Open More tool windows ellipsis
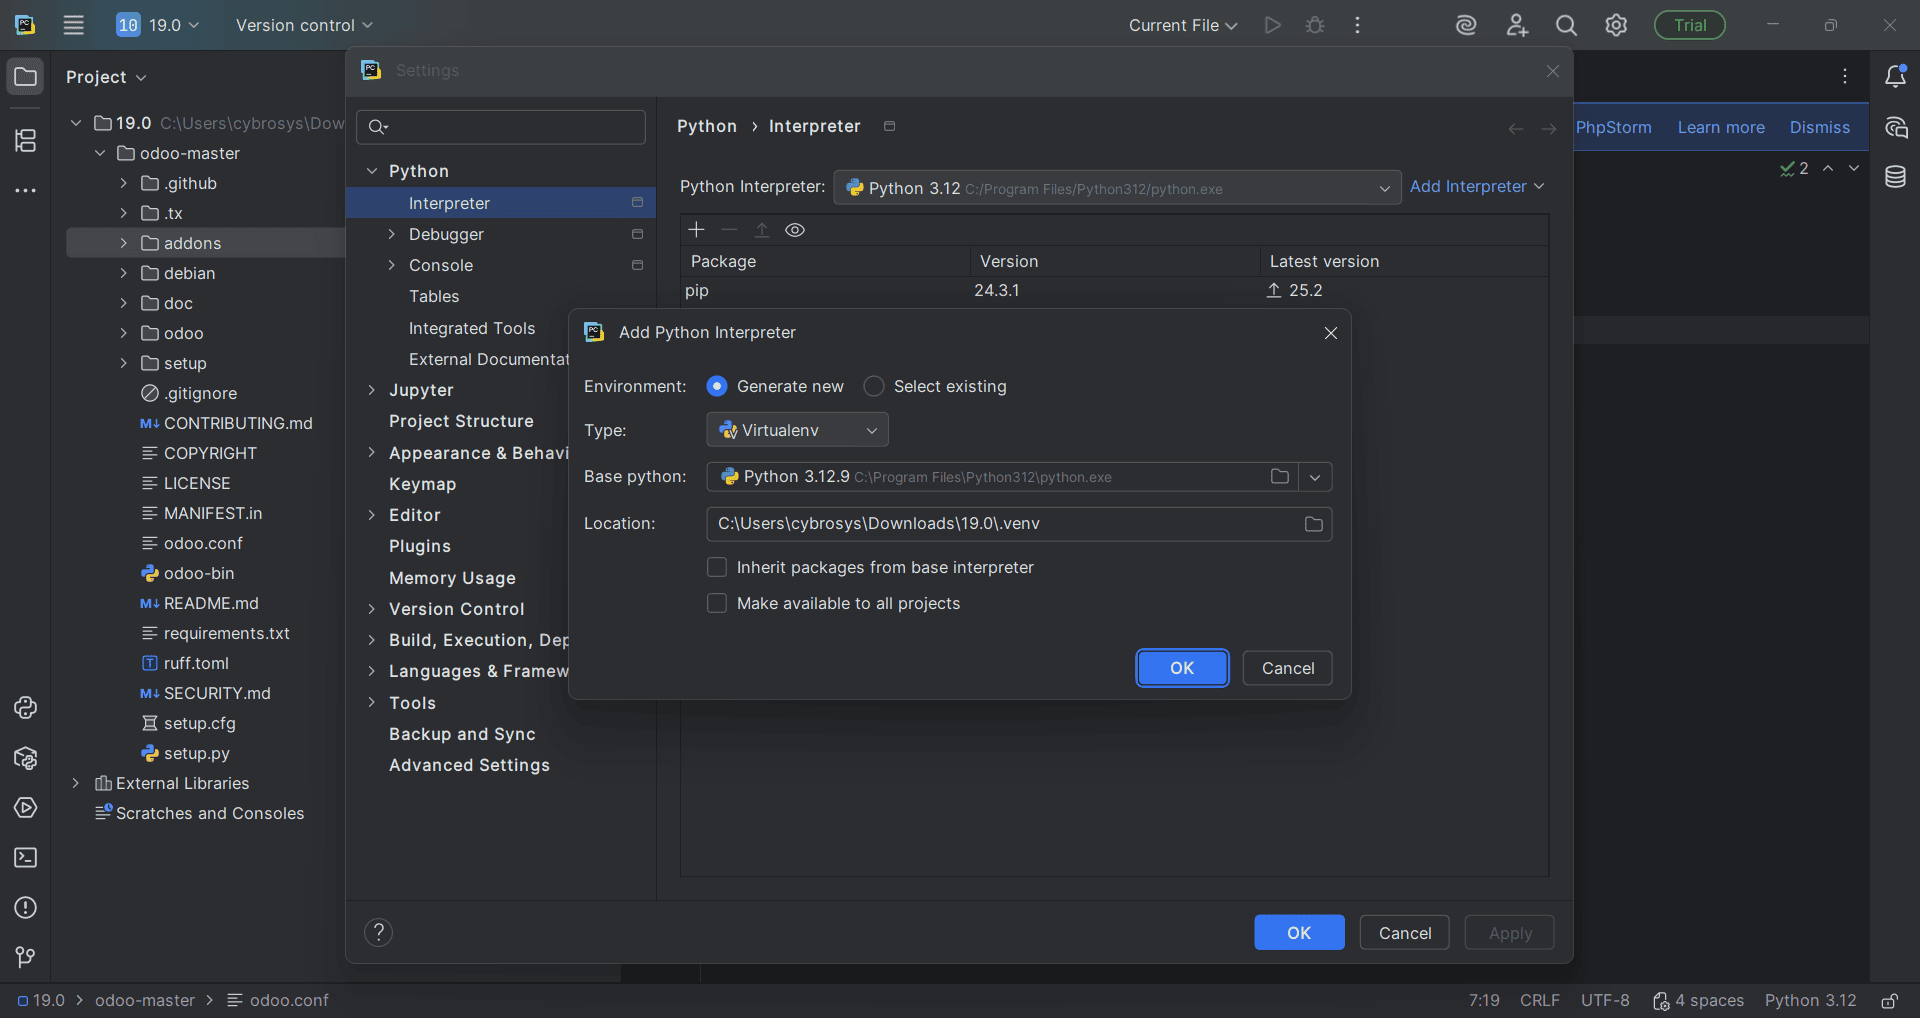Viewport: 1920px width, 1018px height. [26, 190]
